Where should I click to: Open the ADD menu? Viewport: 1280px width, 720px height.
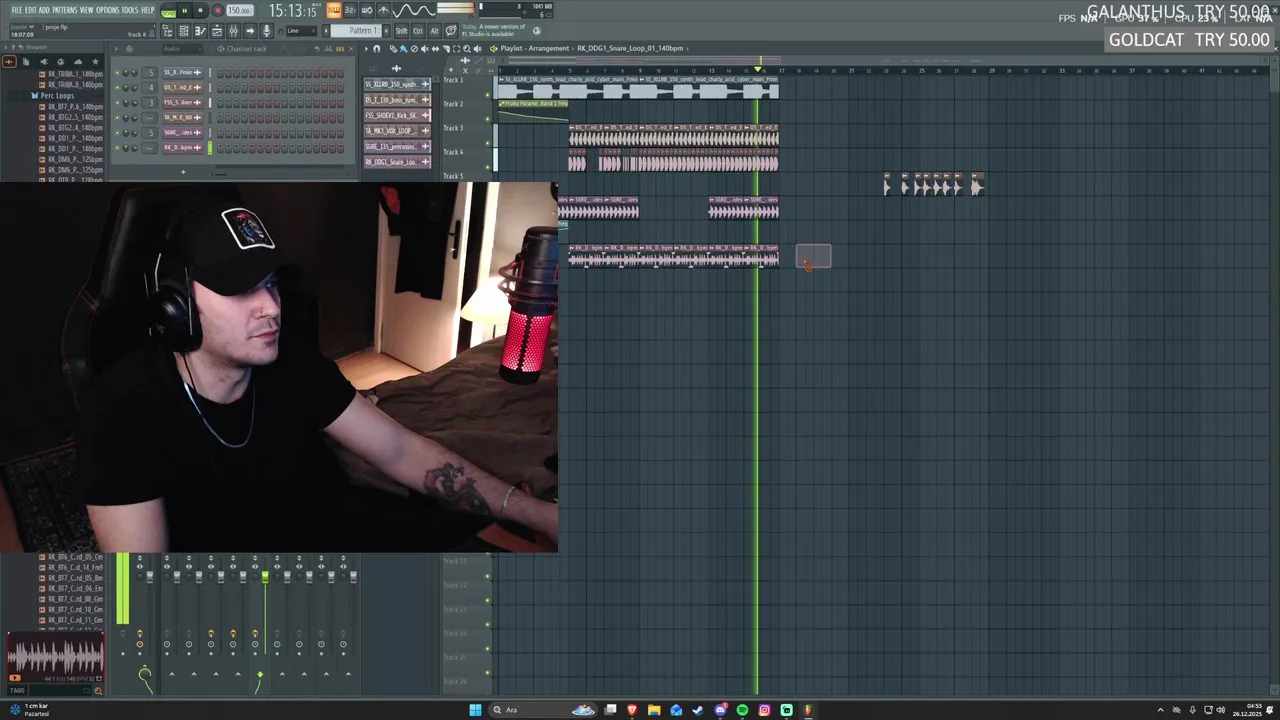click(x=44, y=10)
